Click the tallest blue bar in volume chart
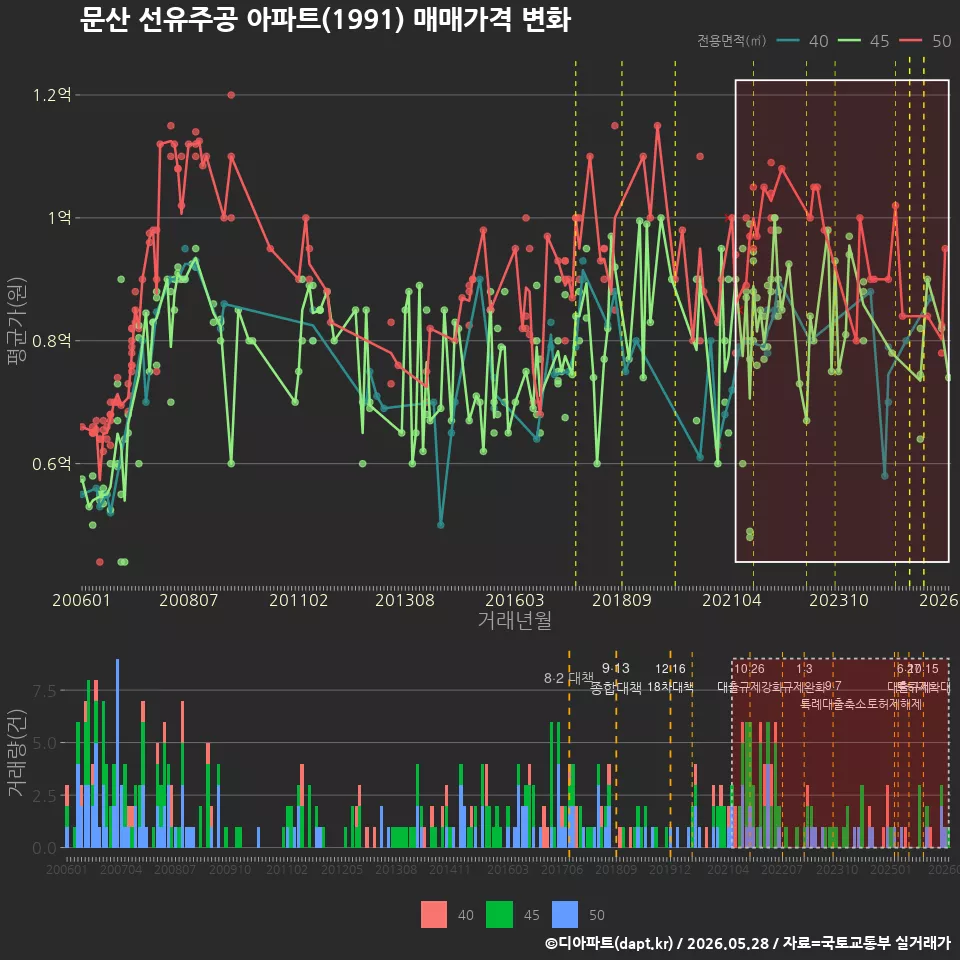This screenshot has height=960, width=960. [118, 753]
